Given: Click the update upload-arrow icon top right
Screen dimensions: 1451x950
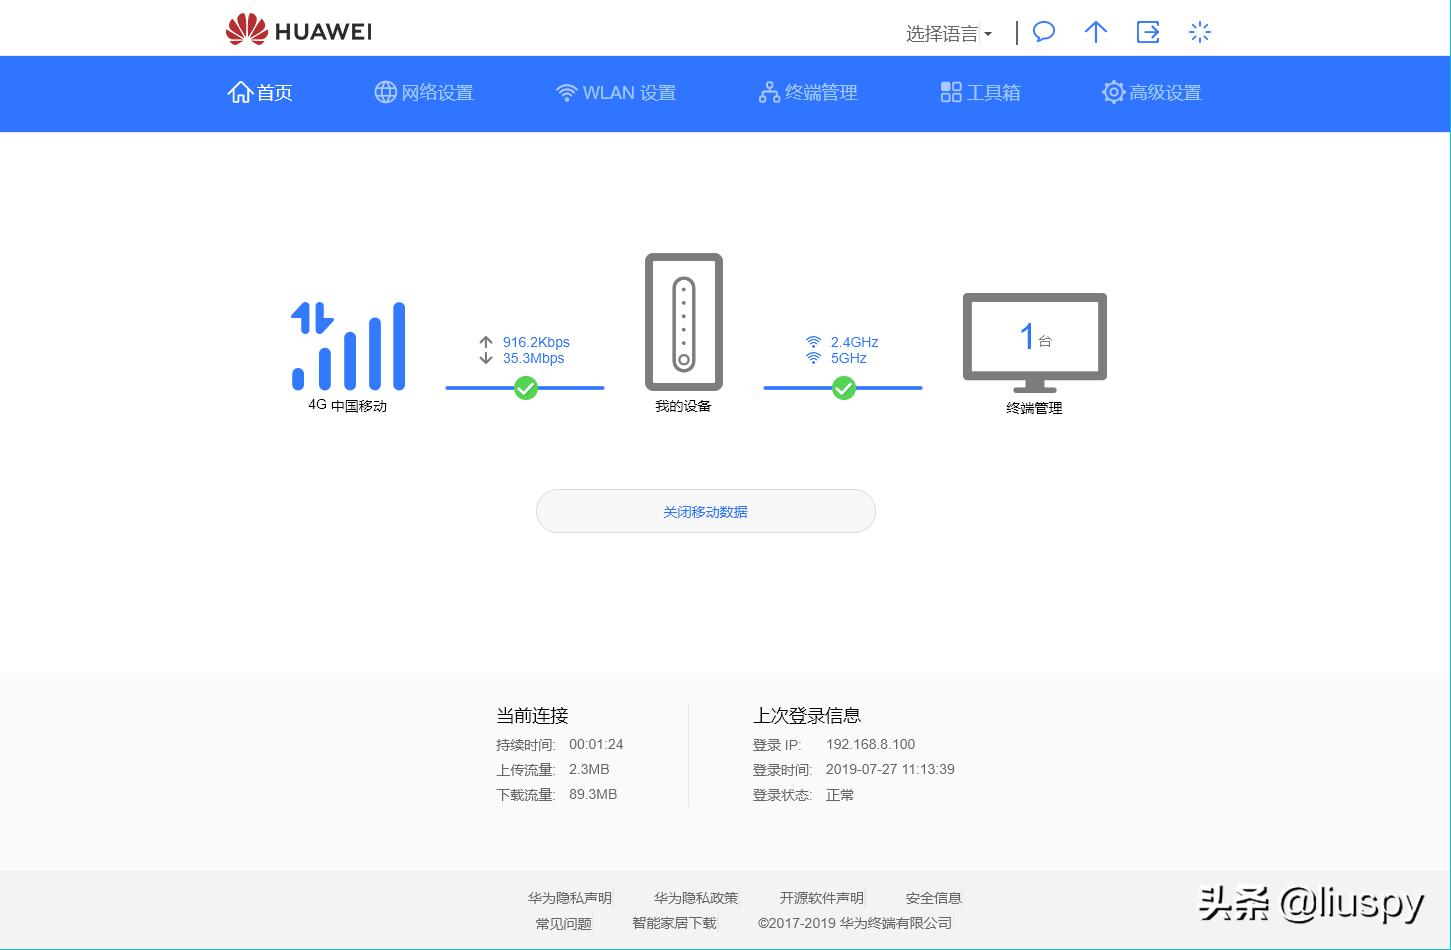Looking at the screenshot, I should (1095, 32).
